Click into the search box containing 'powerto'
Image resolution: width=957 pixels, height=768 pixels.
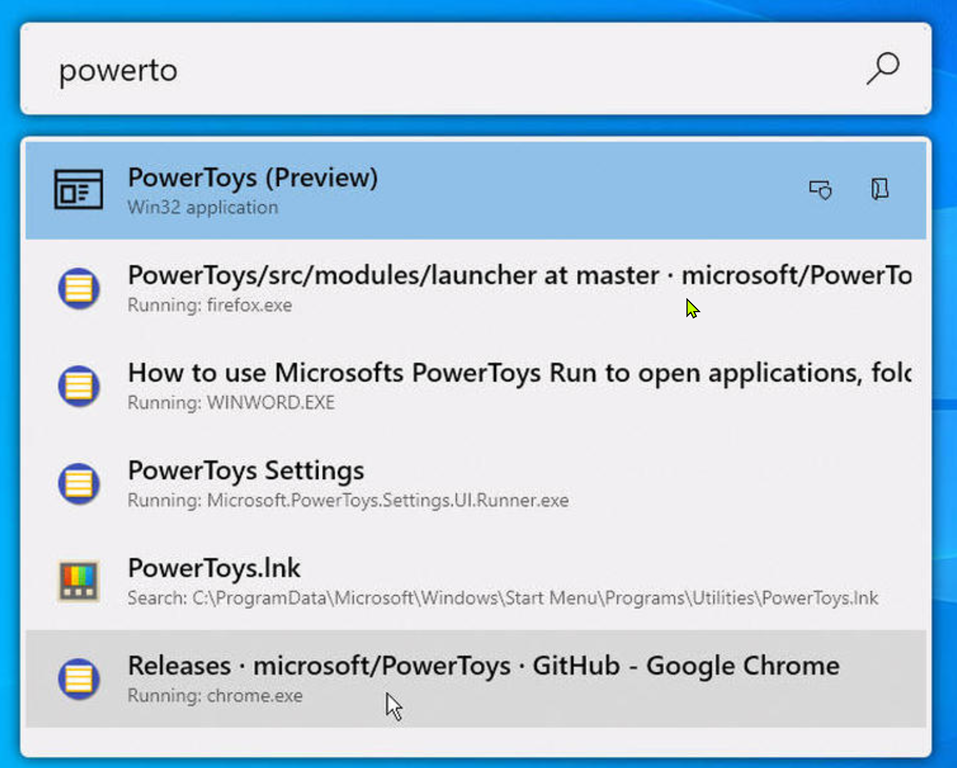[450, 70]
